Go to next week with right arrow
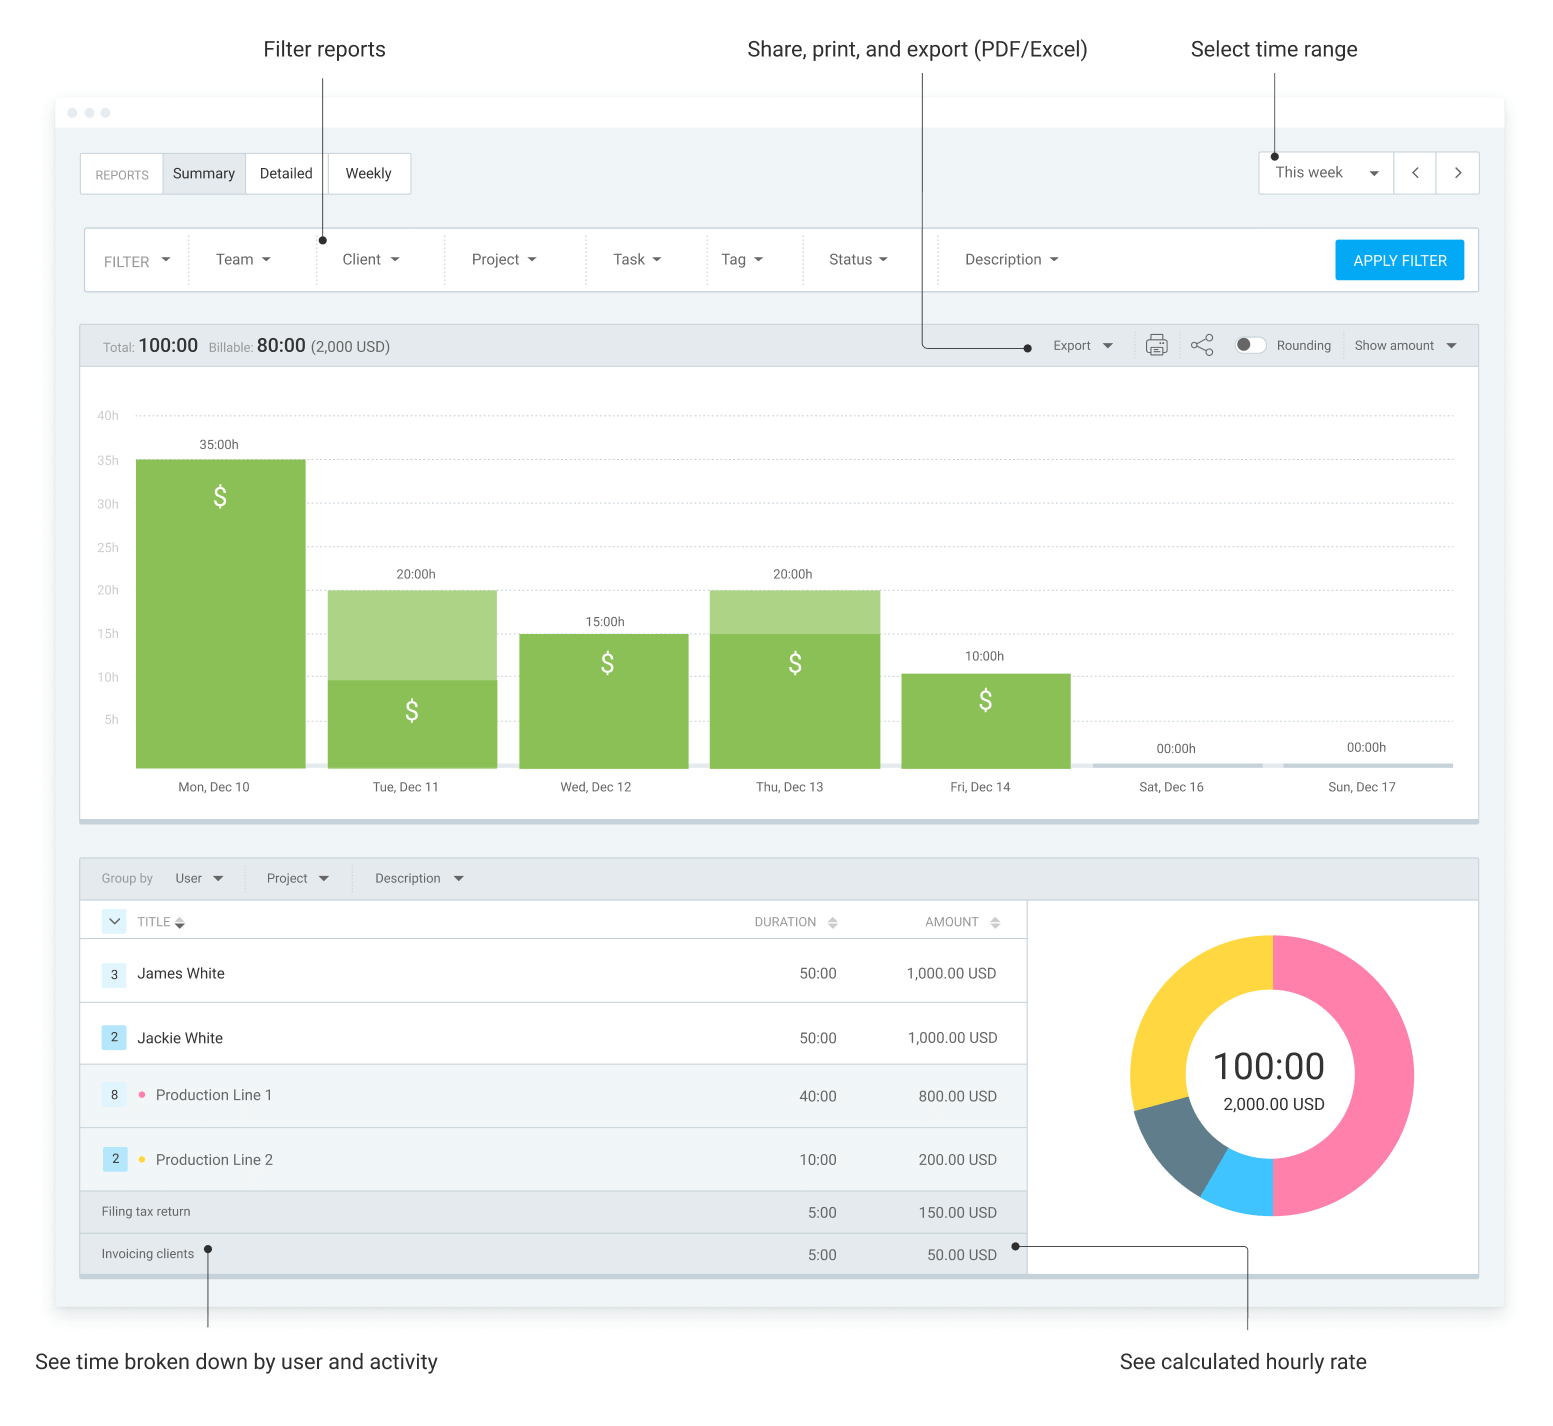This screenshot has height=1426, width=1553. 1458,173
